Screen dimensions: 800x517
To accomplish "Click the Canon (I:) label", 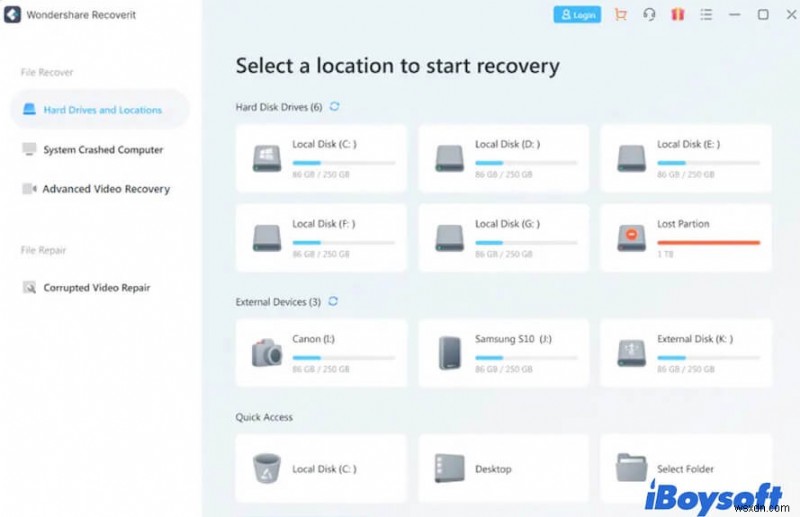I will tap(313, 339).
